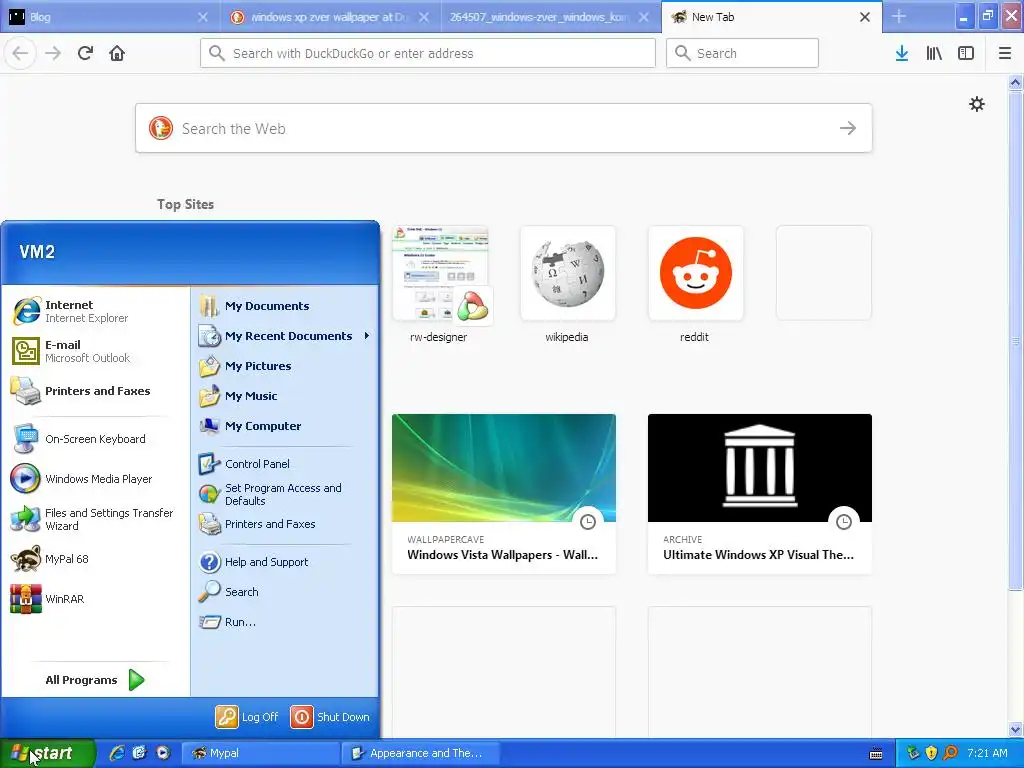The height and width of the screenshot is (768, 1024).
Task: Open On-Screen Keyboard from Start menu
Action: point(95,439)
